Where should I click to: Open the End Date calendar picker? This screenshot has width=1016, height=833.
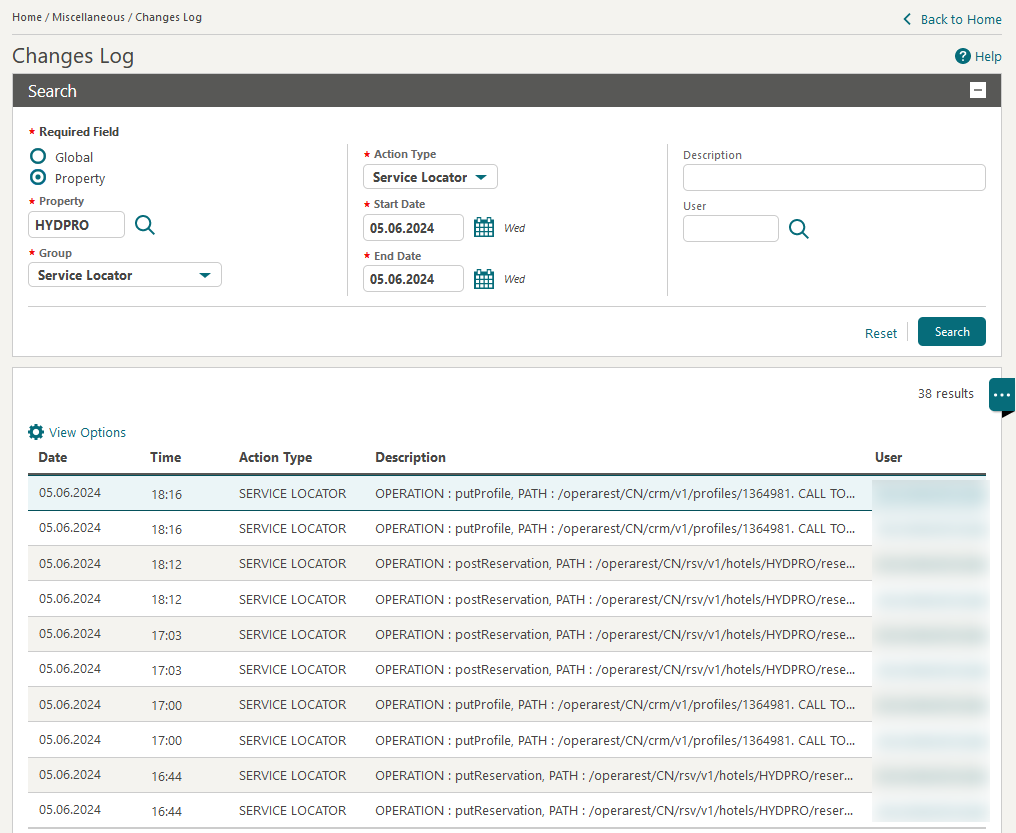point(484,279)
